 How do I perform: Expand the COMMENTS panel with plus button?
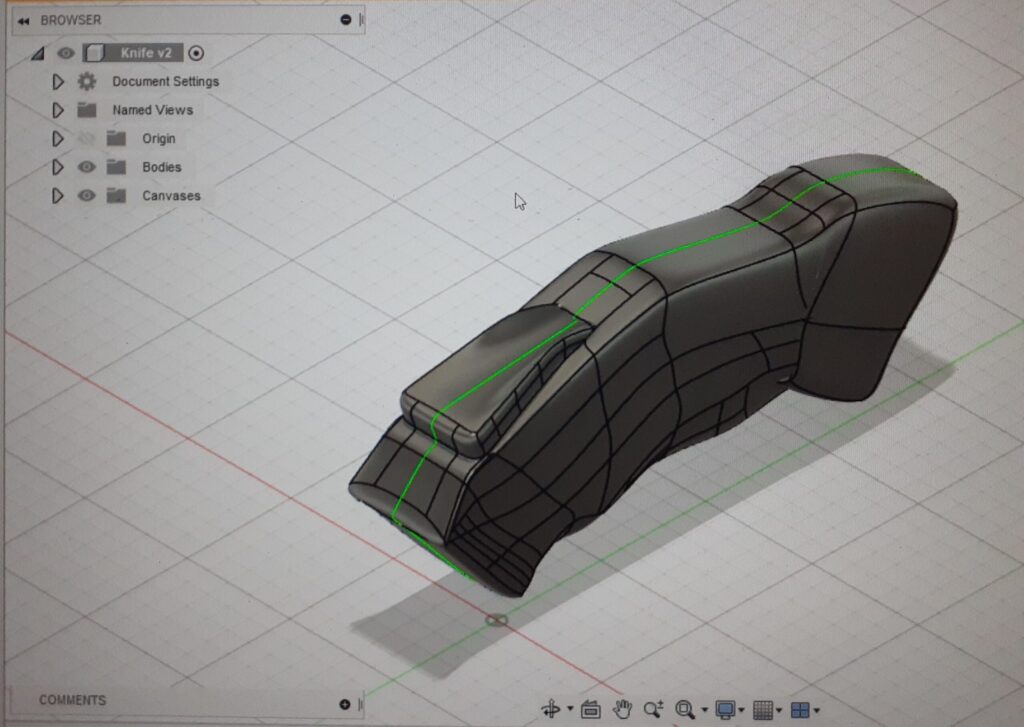pos(345,704)
